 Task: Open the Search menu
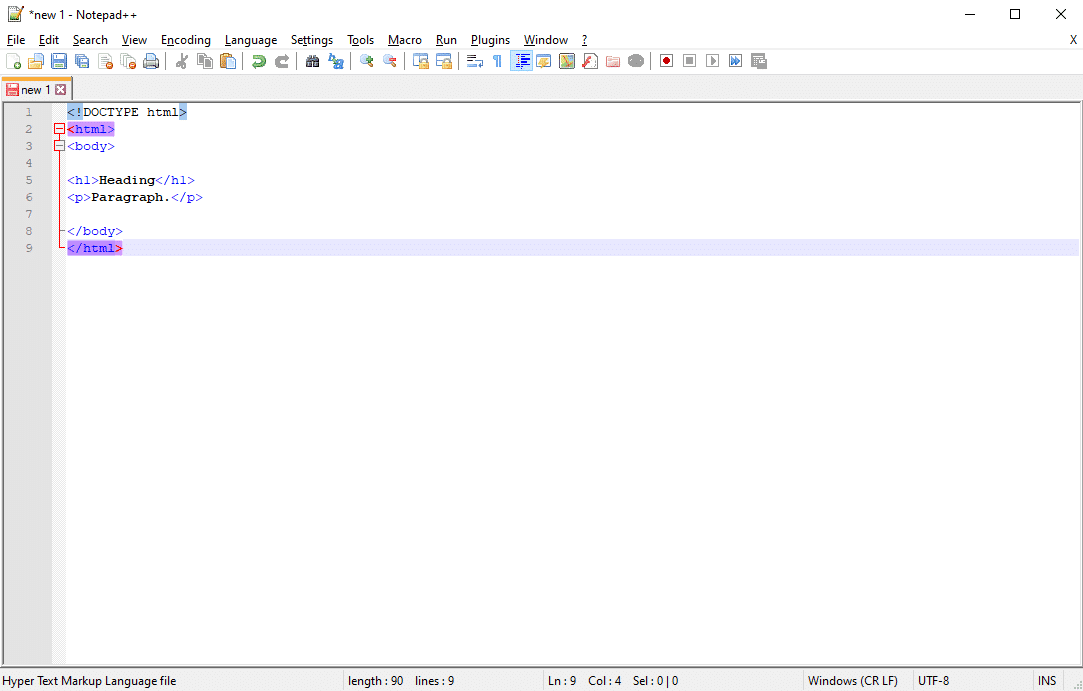[90, 39]
